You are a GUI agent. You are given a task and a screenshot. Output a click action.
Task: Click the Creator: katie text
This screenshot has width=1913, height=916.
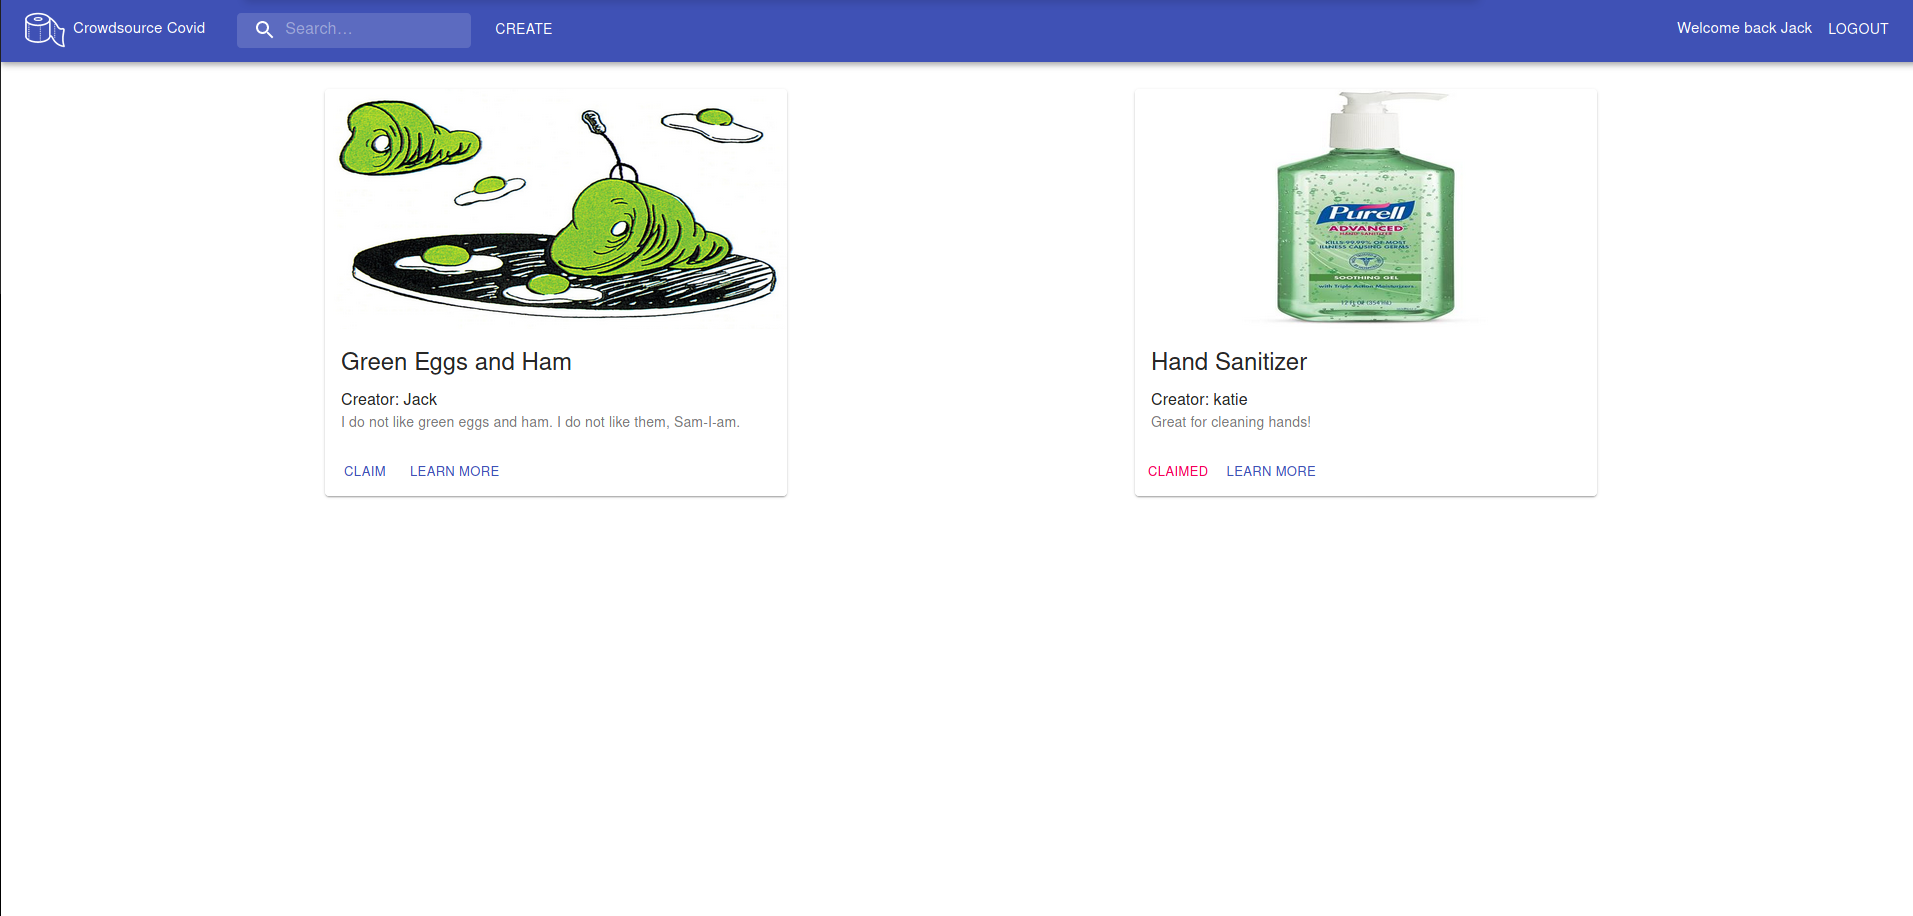pos(1199,399)
